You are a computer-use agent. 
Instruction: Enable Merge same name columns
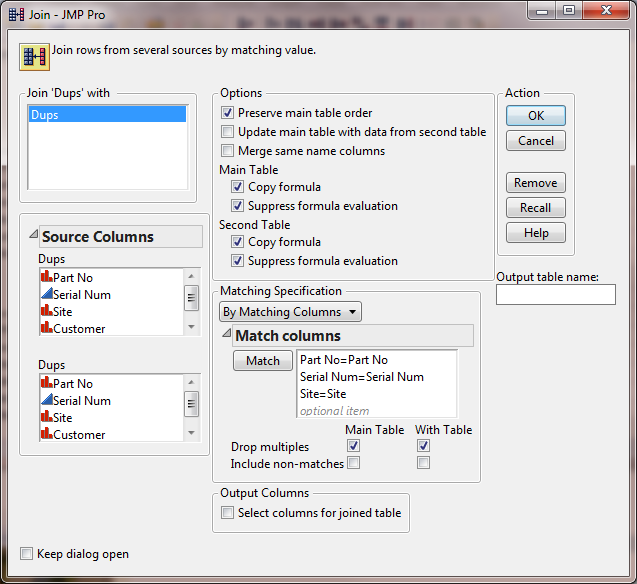[228, 151]
